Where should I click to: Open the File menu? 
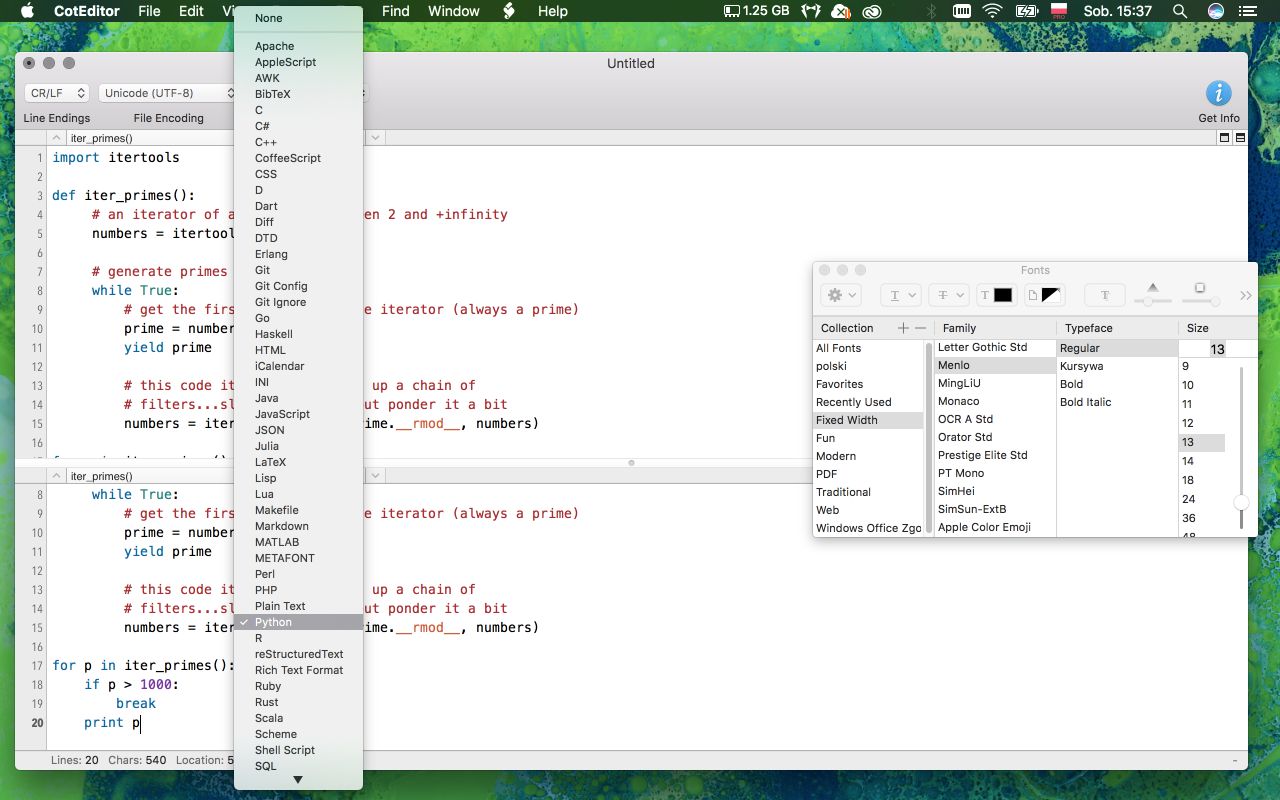click(149, 11)
